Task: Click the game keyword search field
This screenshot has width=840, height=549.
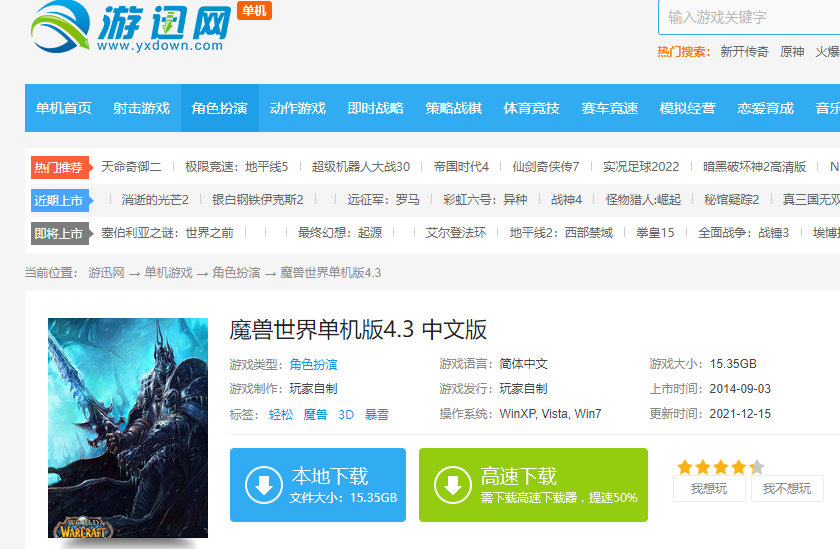Action: [749, 17]
